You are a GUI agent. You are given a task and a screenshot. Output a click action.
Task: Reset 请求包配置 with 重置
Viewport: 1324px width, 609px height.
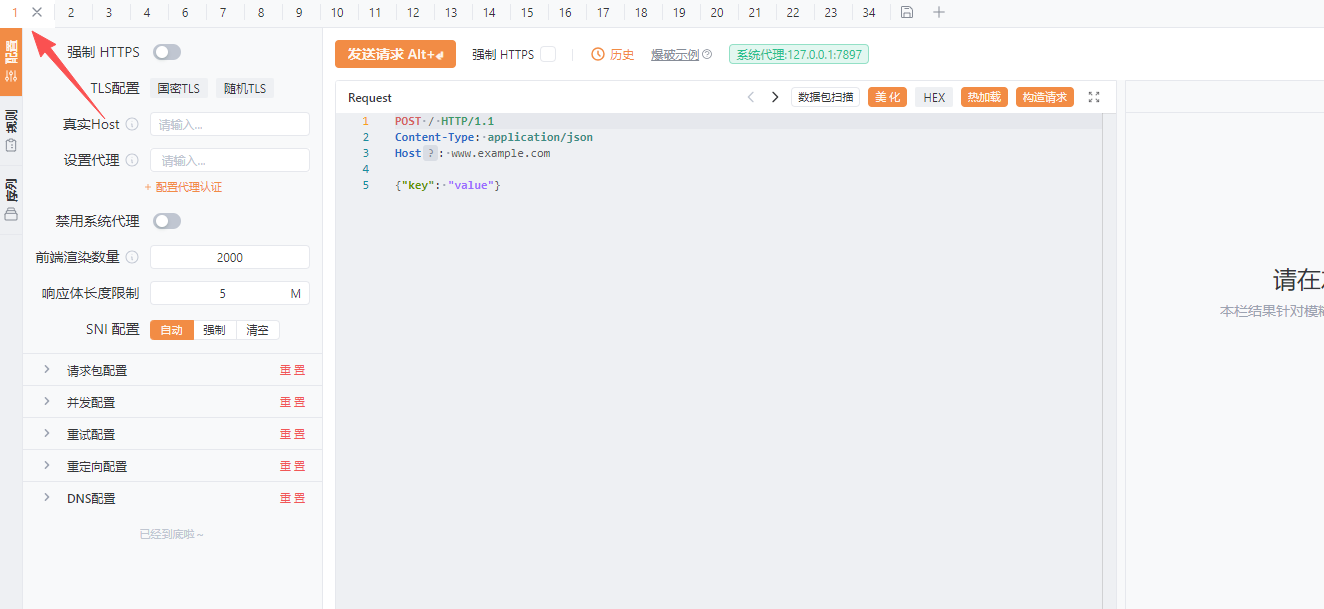tap(292, 370)
